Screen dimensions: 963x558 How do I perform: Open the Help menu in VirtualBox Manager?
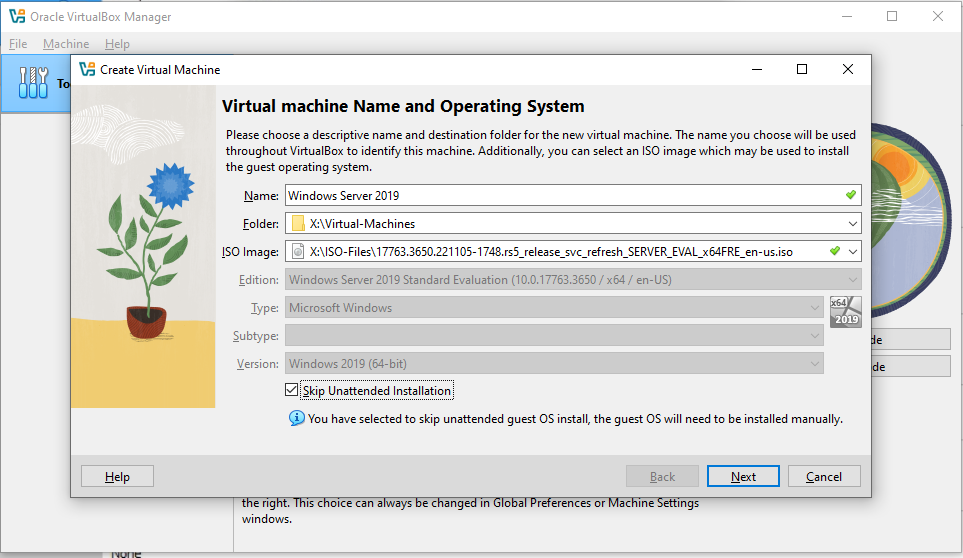click(x=117, y=44)
